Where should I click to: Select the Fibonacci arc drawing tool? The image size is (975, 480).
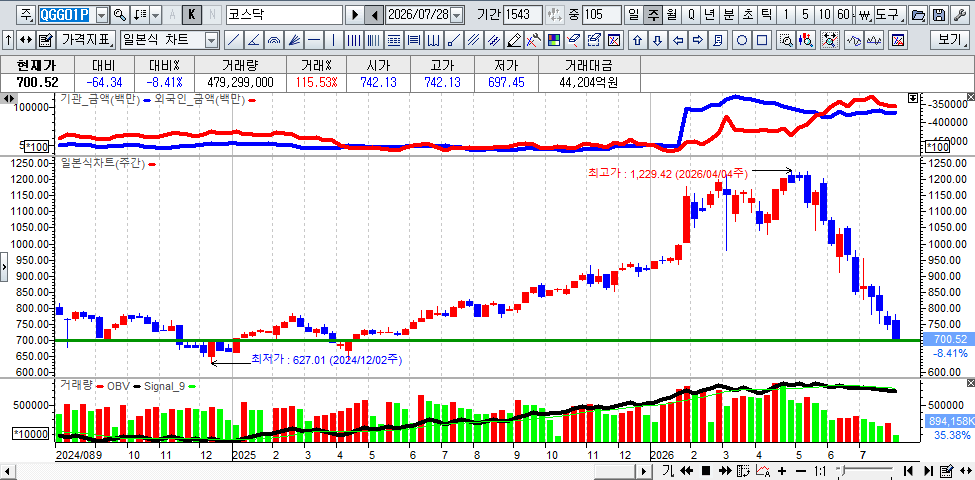click(274, 40)
